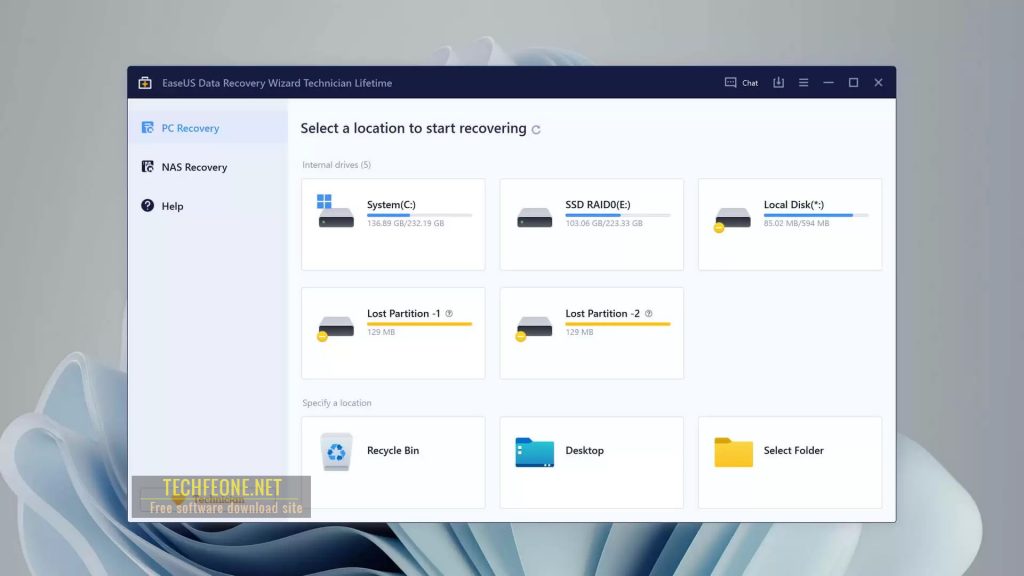The height and width of the screenshot is (576, 1024).
Task: Click the Lost Partition -1 yellow bar
Action: click(x=419, y=324)
